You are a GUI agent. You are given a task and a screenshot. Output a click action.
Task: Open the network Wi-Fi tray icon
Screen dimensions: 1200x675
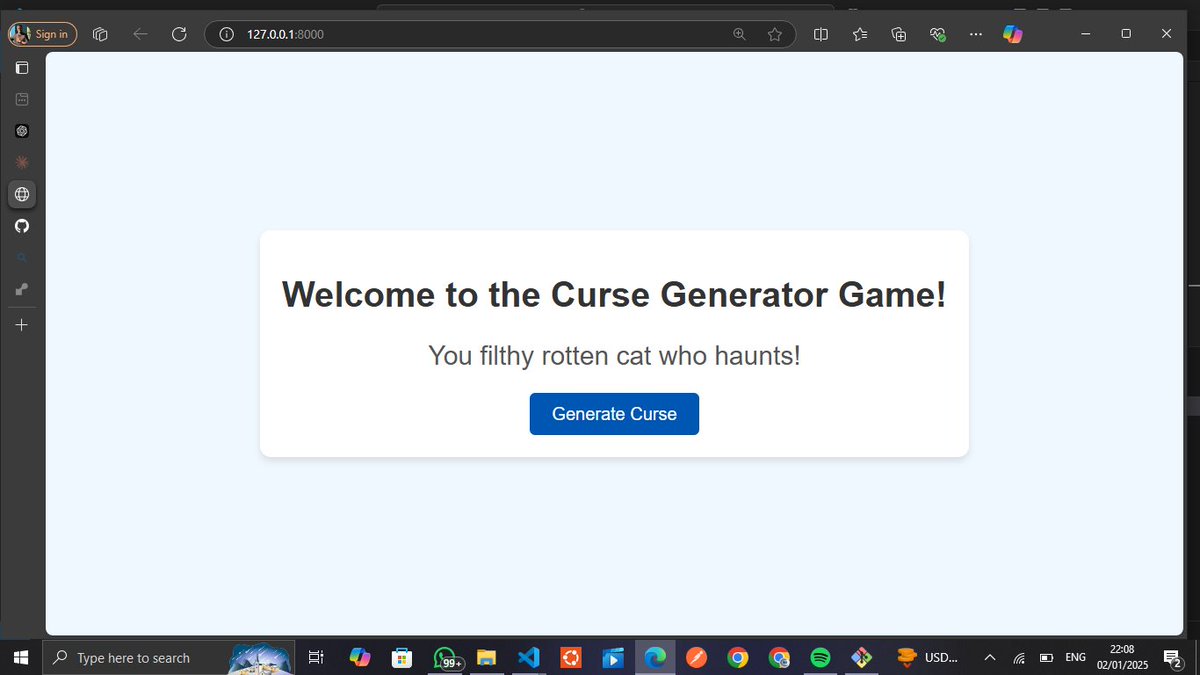pos(1019,658)
